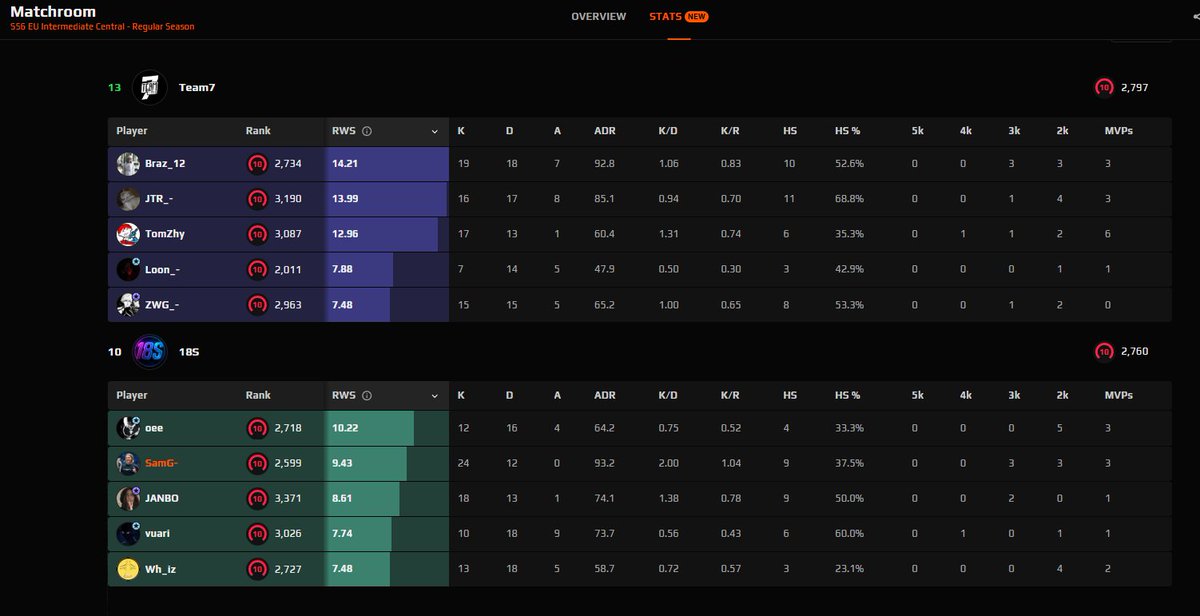1200x616 pixels.
Task: Click skill level badge in ZWG_- row
Action: 257,304
